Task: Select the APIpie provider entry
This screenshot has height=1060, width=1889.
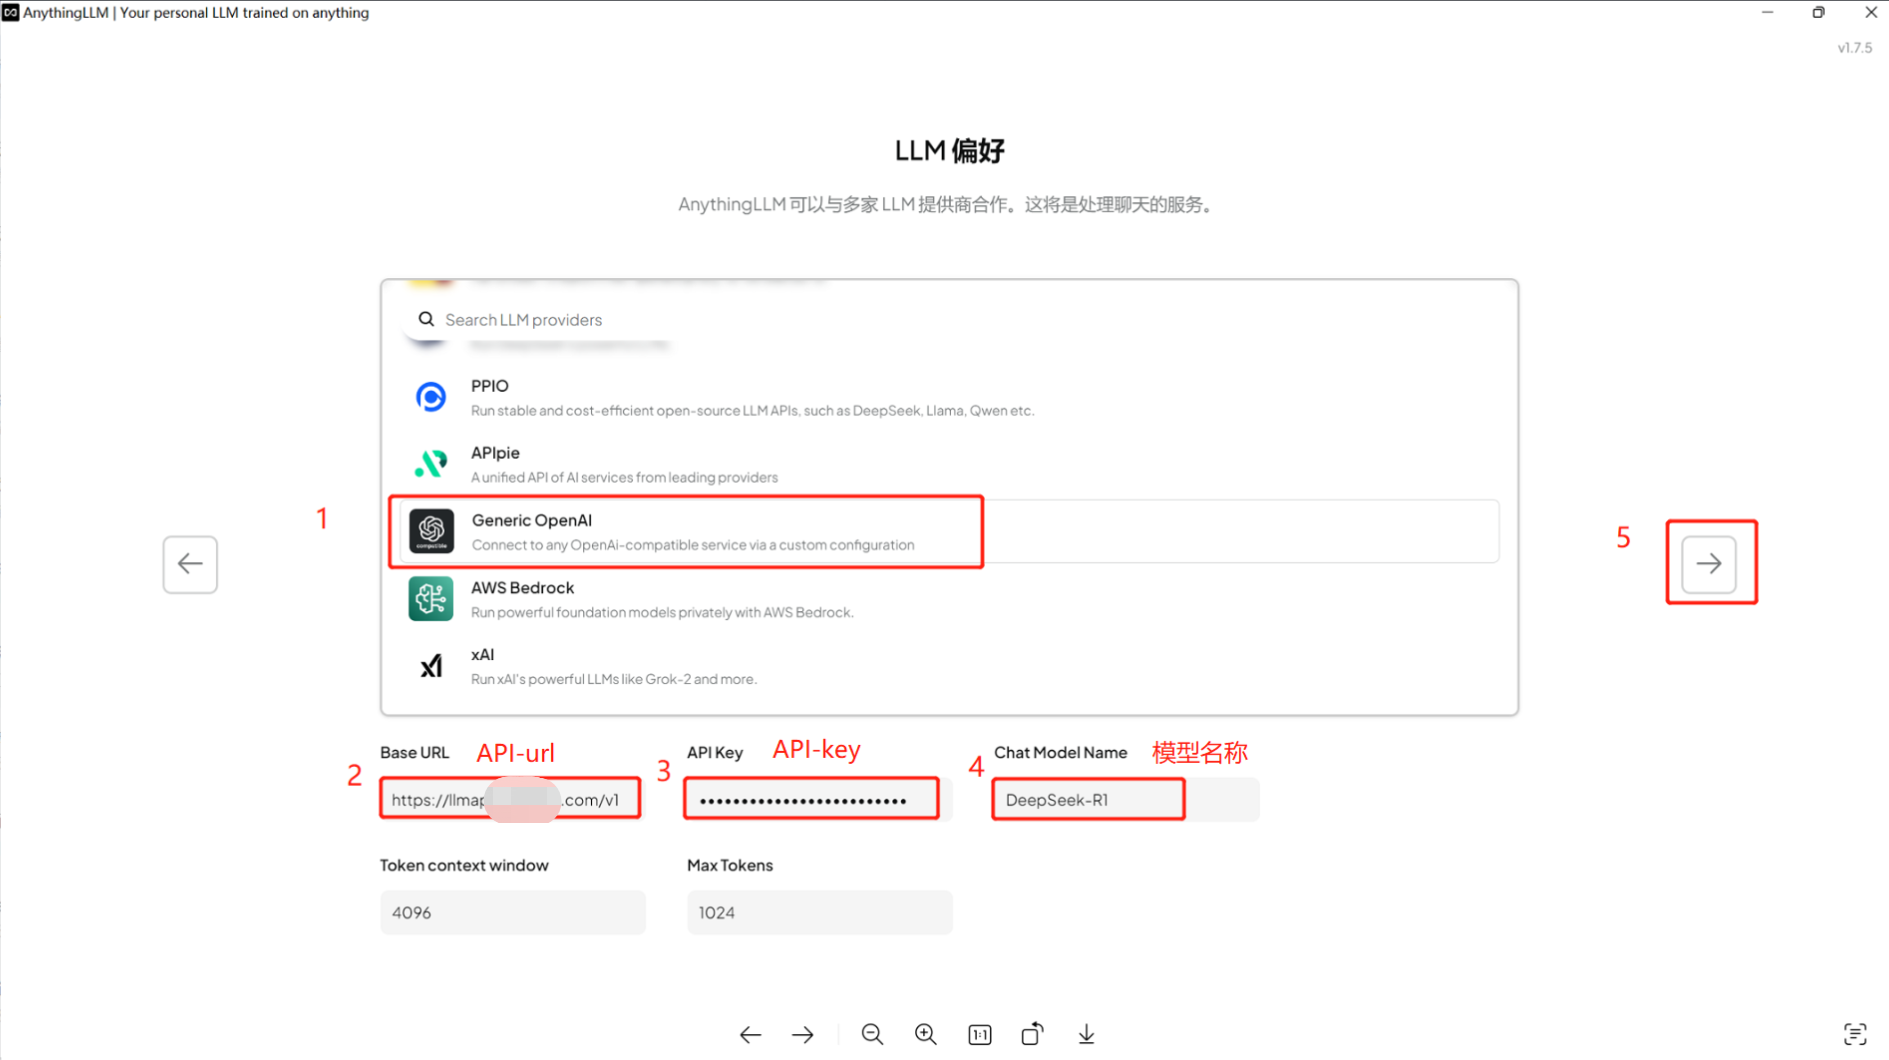Action: point(949,464)
